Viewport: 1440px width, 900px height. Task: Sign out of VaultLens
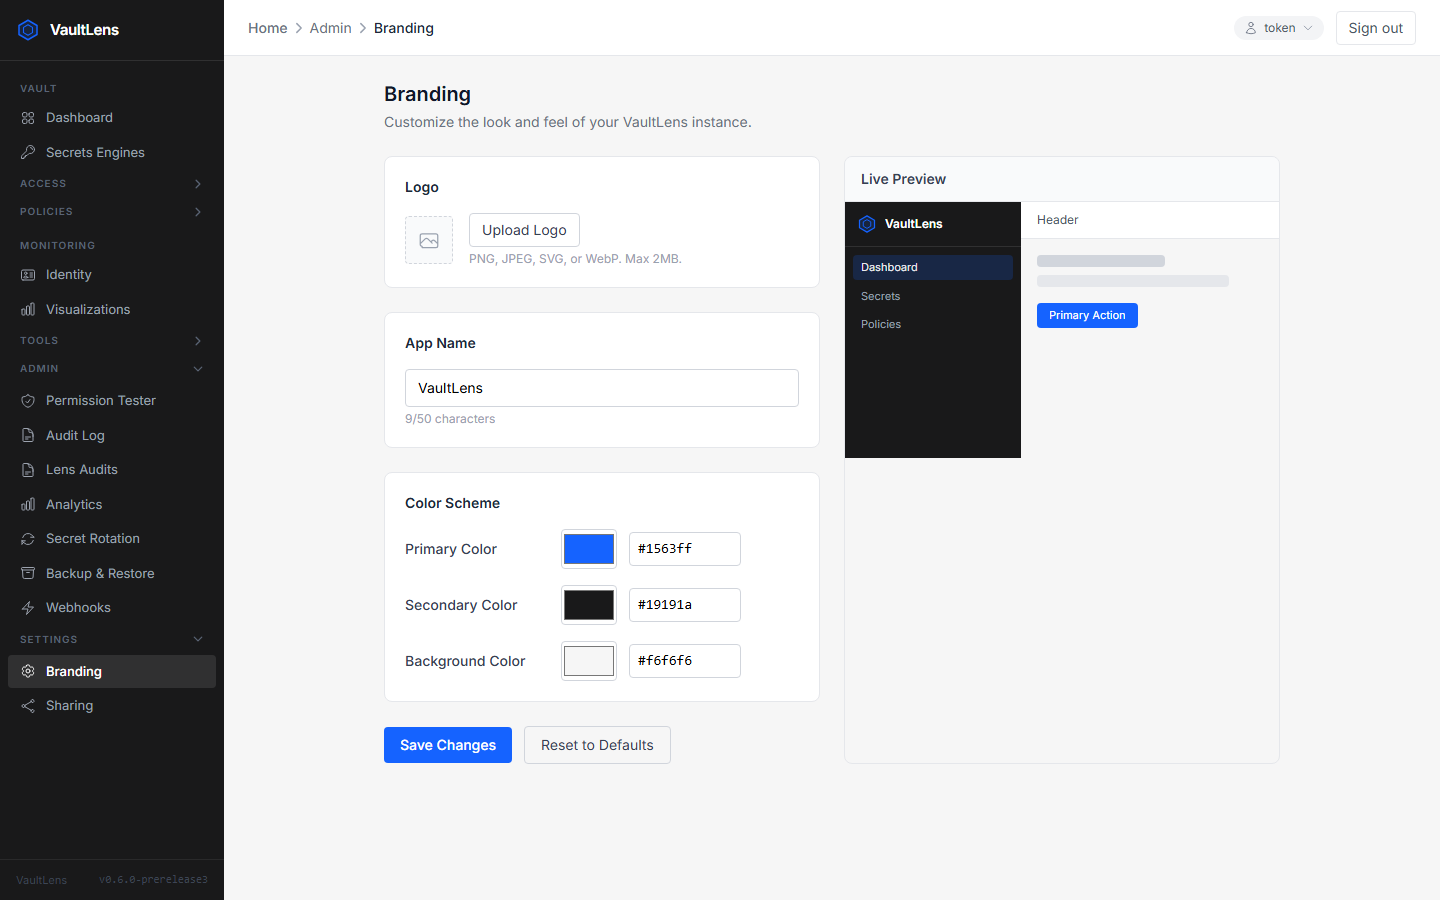[1375, 28]
